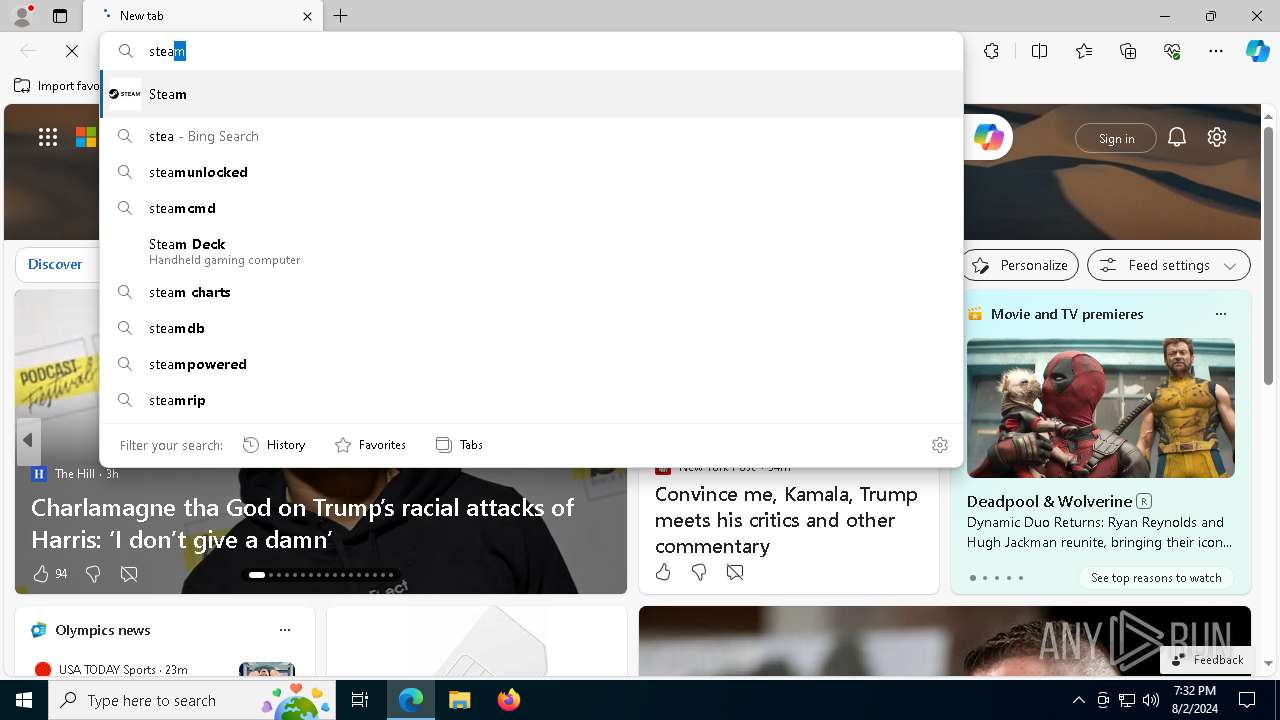Choose the steamcmd suggestion
1280x720 pixels.
(x=531, y=208)
